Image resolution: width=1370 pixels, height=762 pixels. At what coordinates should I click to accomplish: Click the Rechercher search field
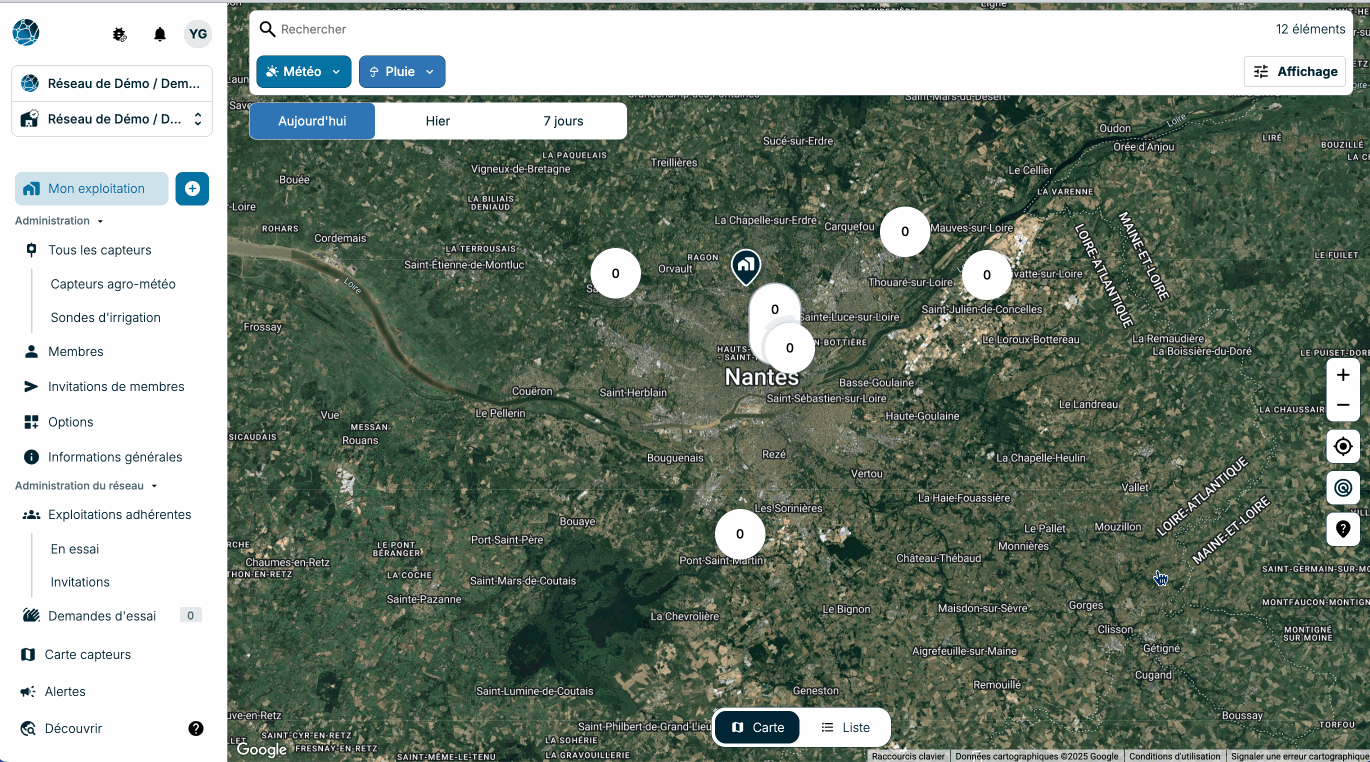tap(760, 30)
